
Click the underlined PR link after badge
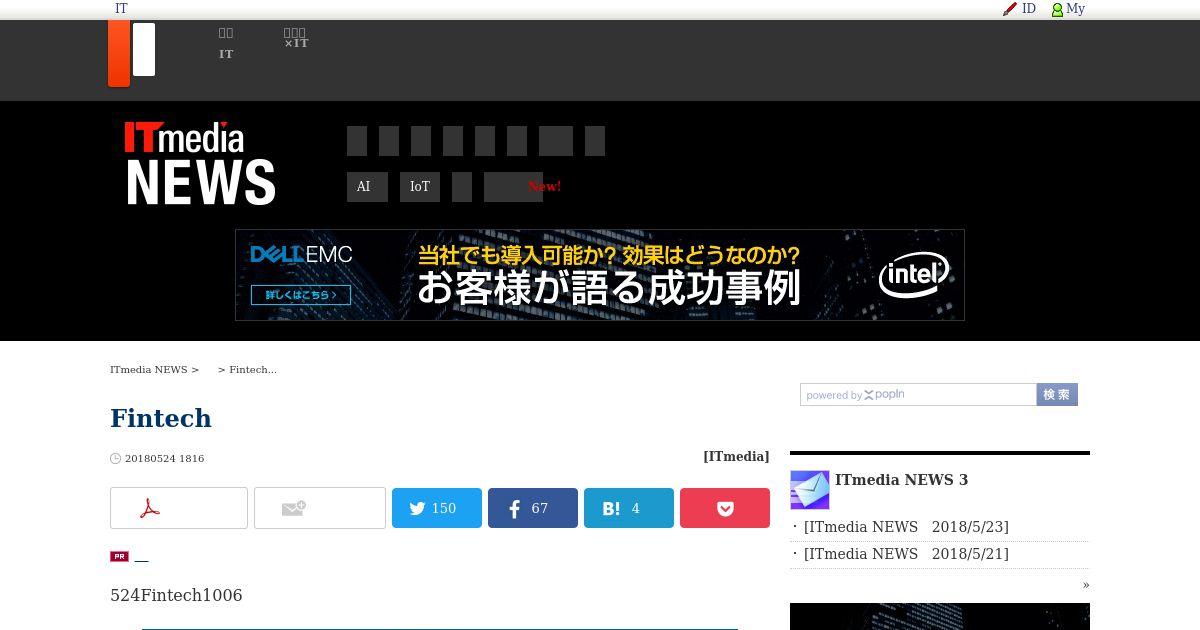click(141, 557)
